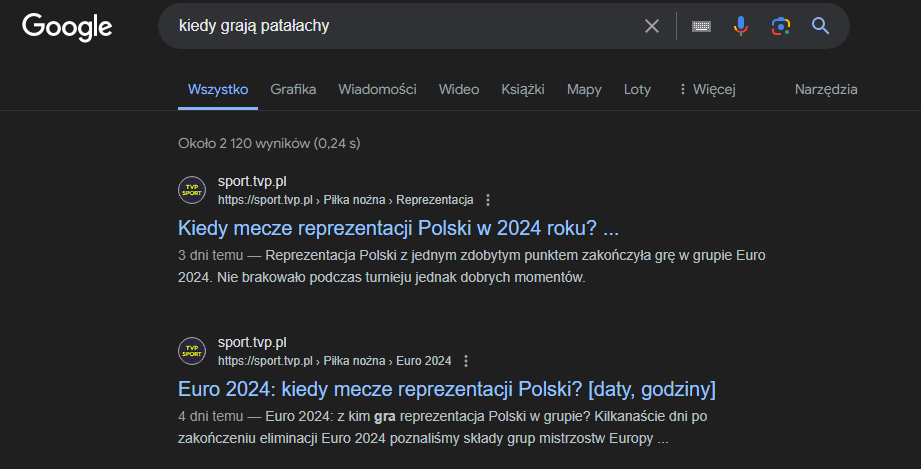Click the 'Około 2 120 wyników' result count

pyautogui.click(x=269, y=143)
